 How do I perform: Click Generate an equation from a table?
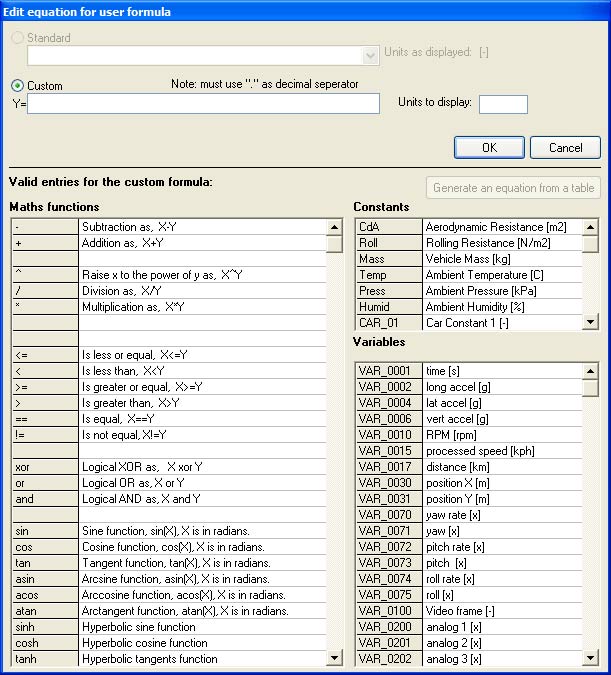pos(514,188)
